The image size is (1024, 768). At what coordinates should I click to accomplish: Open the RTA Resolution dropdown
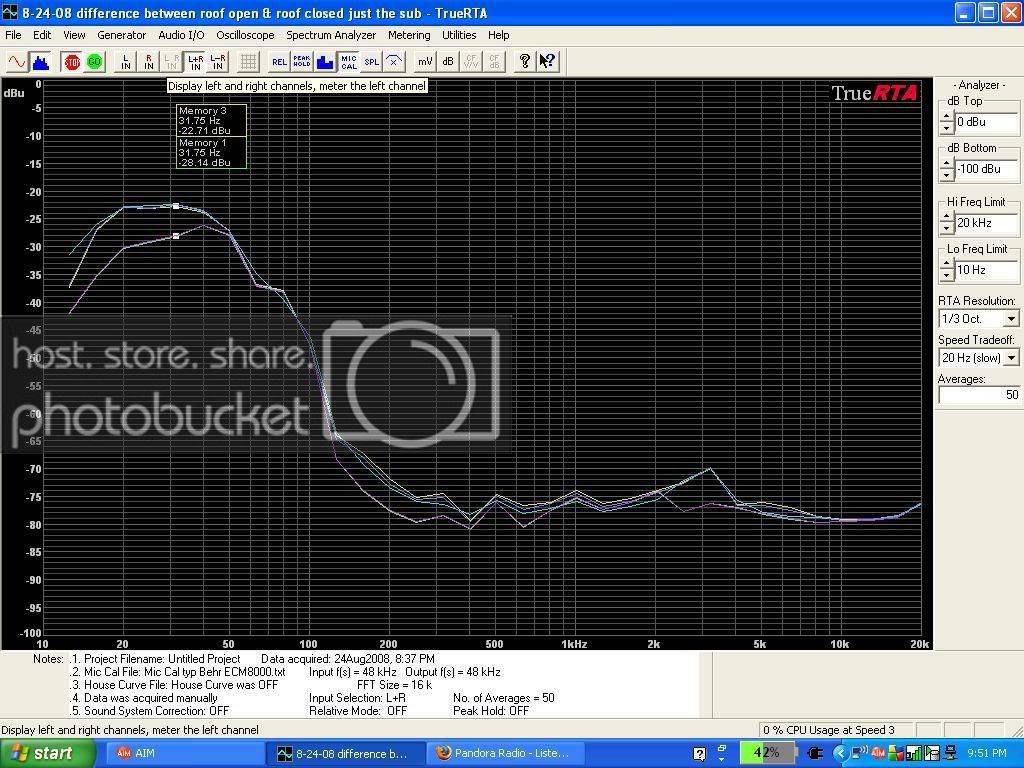click(1011, 319)
